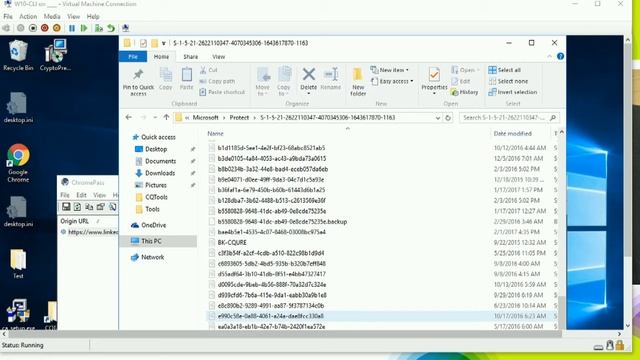Click the Explorer Help question mark icon
The width and height of the screenshot is (640, 360).
[x=560, y=56]
